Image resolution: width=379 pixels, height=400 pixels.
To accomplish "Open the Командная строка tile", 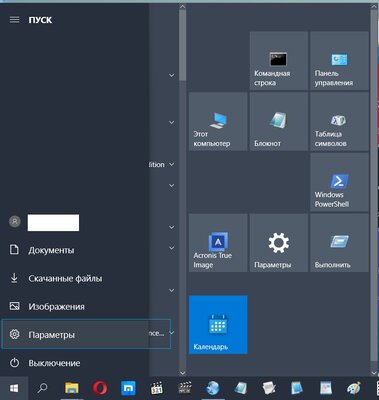I will pyautogui.click(x=279, y=61).
